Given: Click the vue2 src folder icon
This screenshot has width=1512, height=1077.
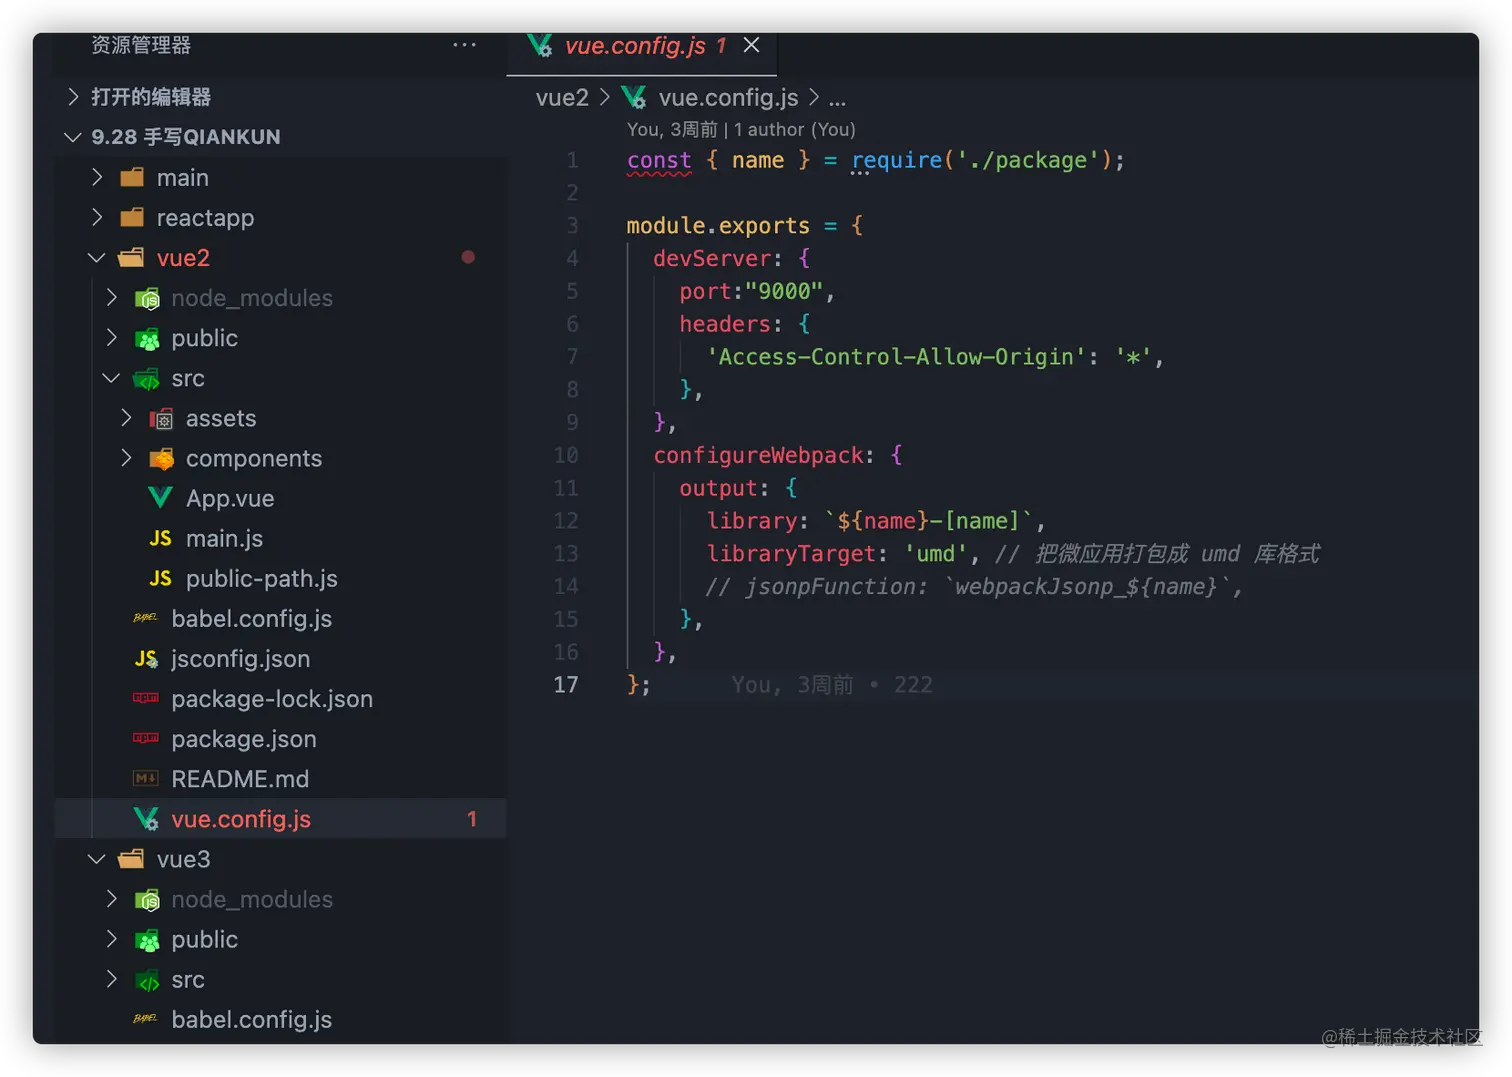Looking at the screenshot, I should 147,379.
